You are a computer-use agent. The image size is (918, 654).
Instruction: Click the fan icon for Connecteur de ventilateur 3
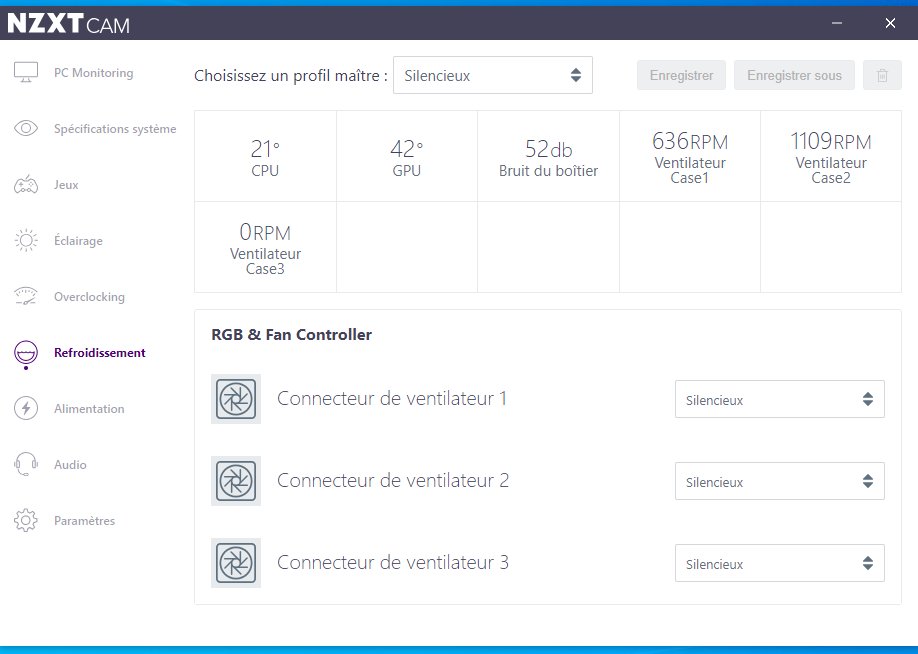236,563
